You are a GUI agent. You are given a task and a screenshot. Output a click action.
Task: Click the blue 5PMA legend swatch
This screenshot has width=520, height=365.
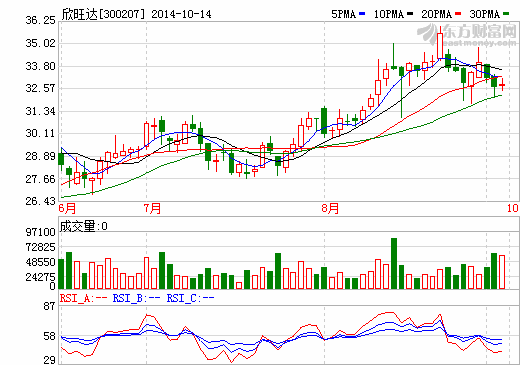pos(362,14)
